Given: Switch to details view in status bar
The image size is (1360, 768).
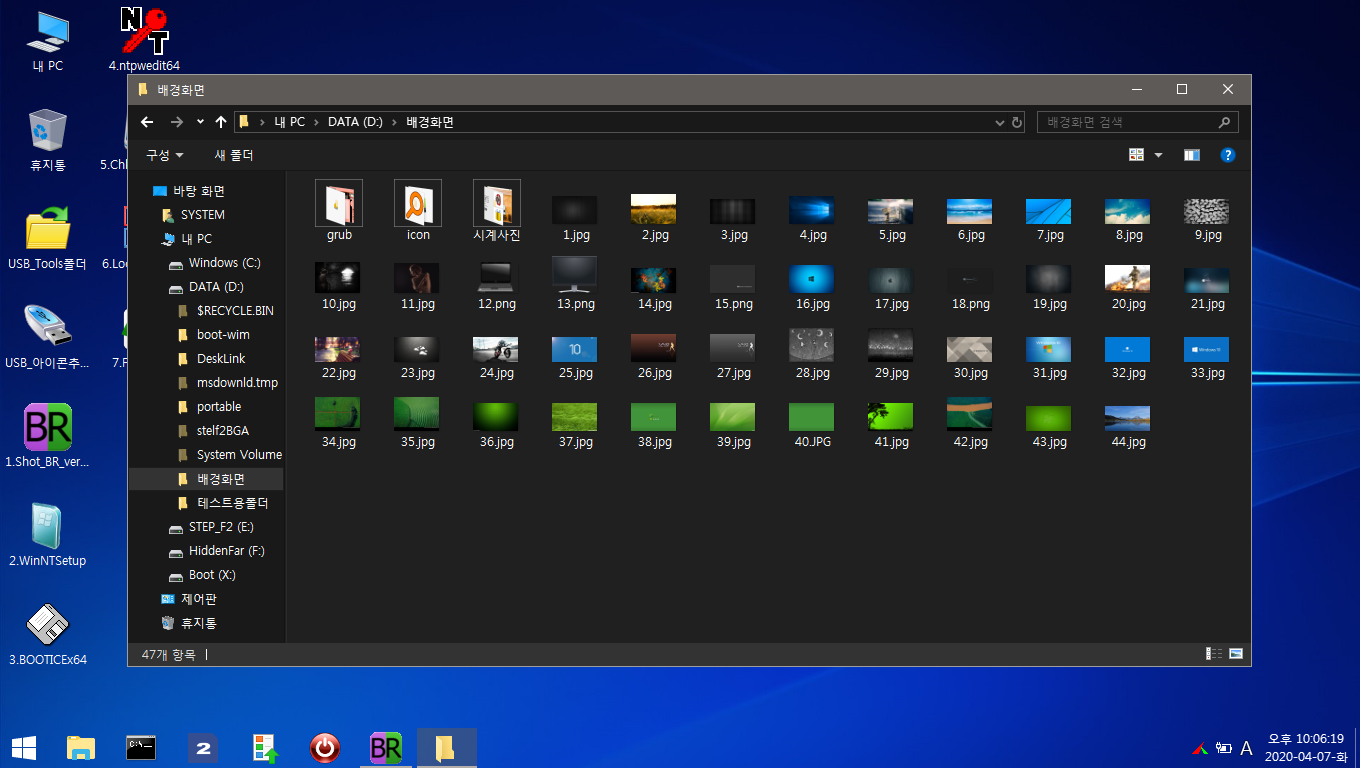Looking at the screenshot, I should click(x=1214, y=654).
